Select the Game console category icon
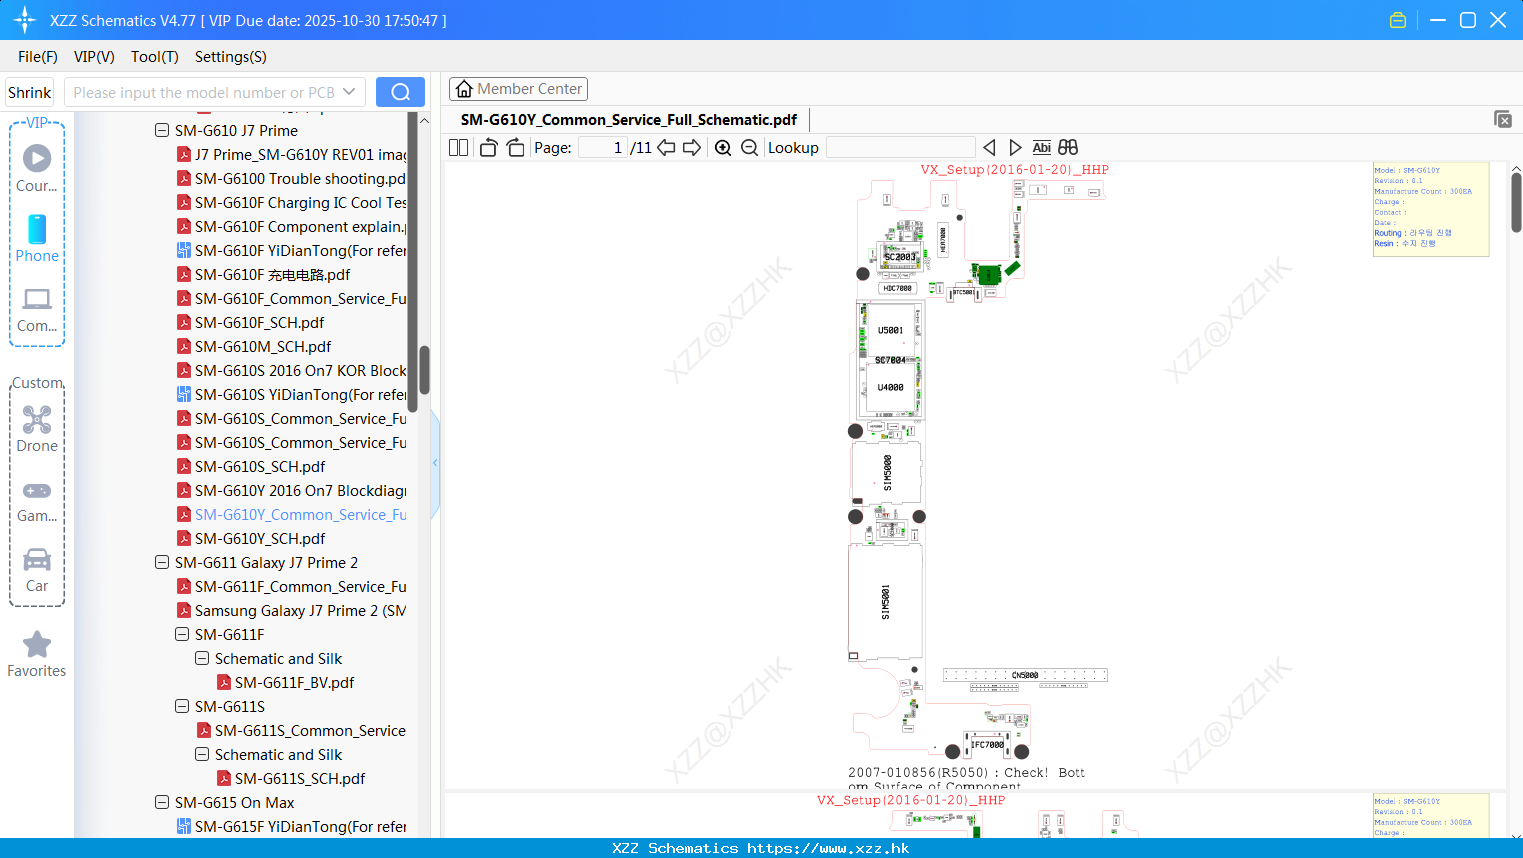This screenshot has width=1523, height=858. tap(37, 500)
